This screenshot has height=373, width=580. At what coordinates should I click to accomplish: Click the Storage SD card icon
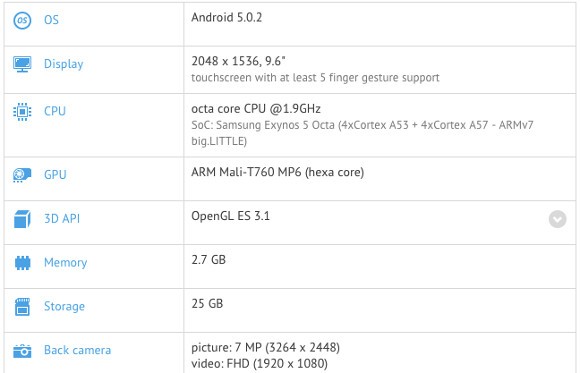pos(22,307)
